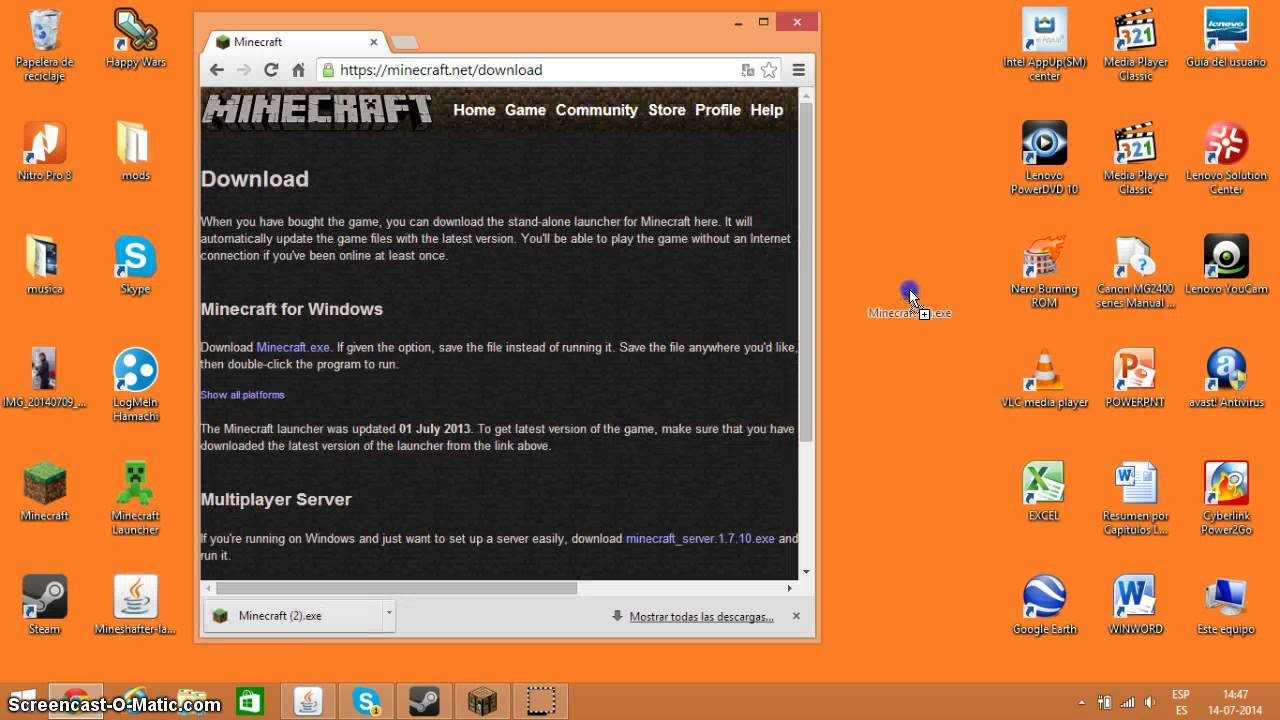Viewport: 1280px width, 720px height.
Task: Click the translate page icon in address bar
Action: point(747,70)
